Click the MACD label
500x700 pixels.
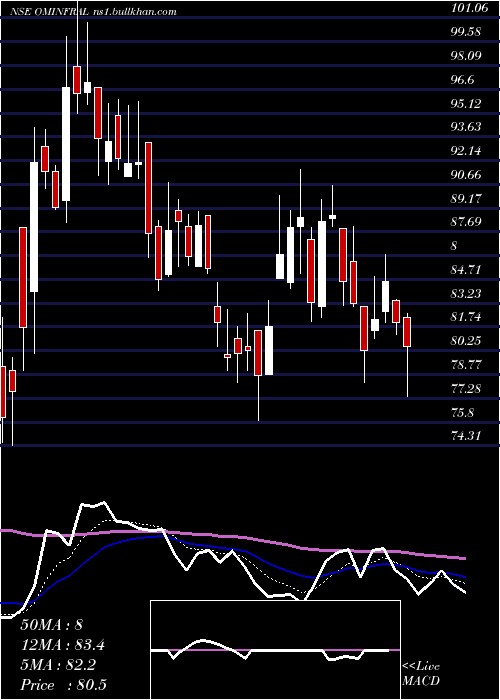pyautogui.click(x=421, y=681)
